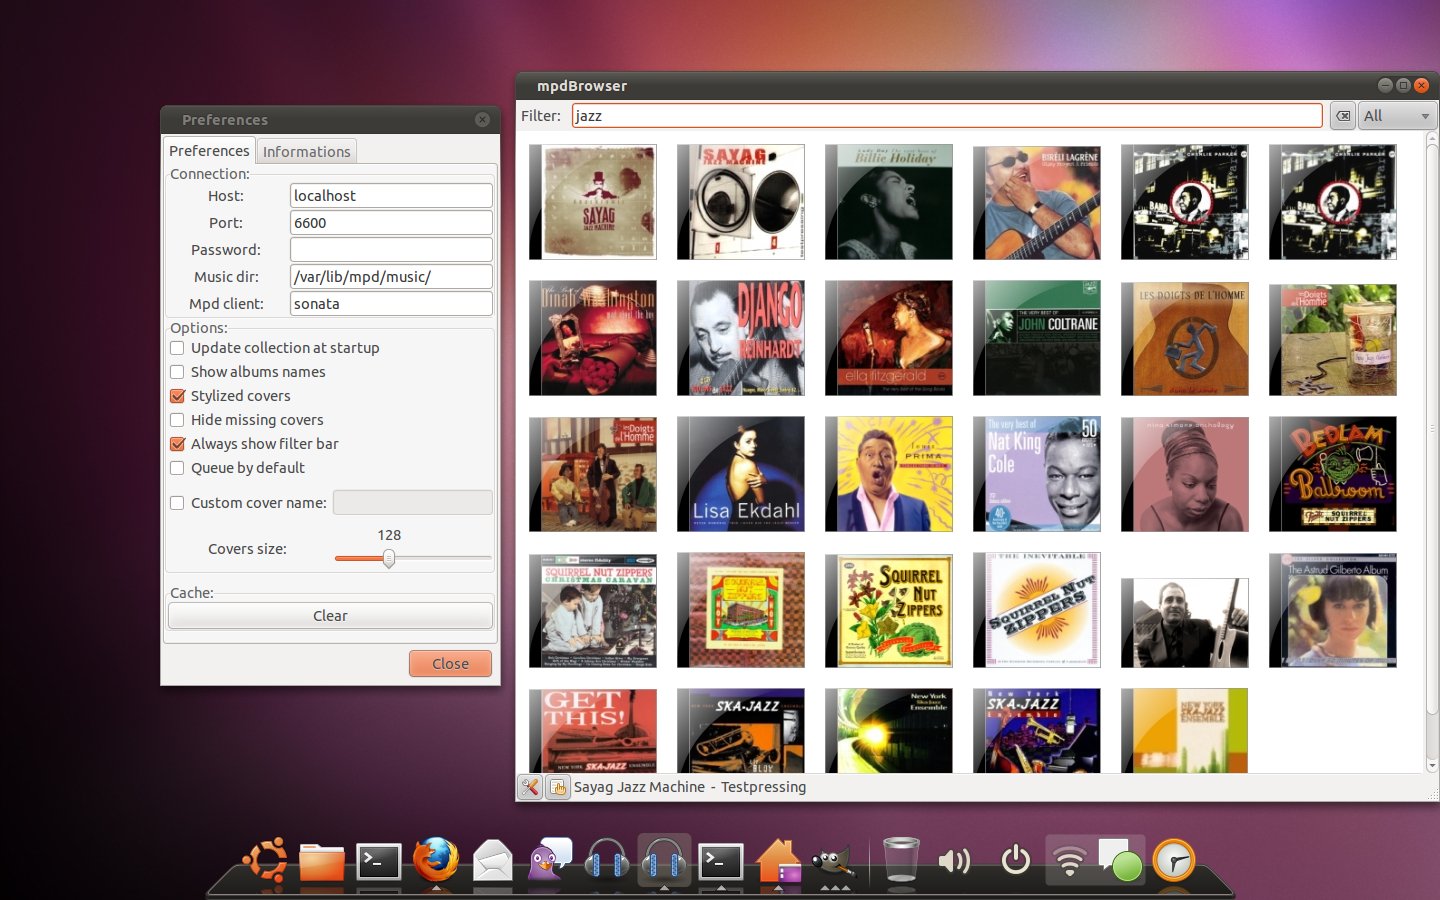Open GIMP from the dock

pyautogui.click(x=833, y=863)
